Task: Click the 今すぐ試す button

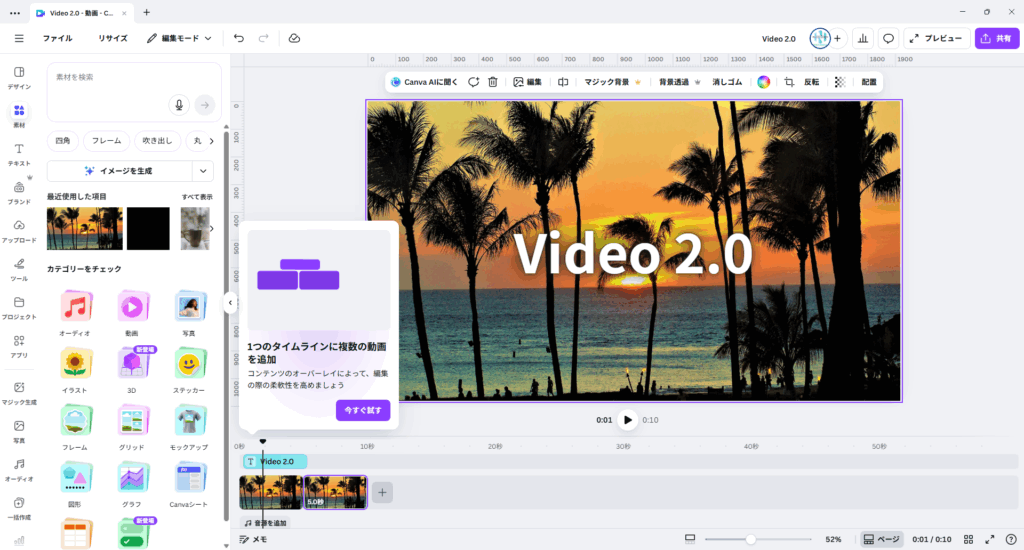Action: (363, 410)
